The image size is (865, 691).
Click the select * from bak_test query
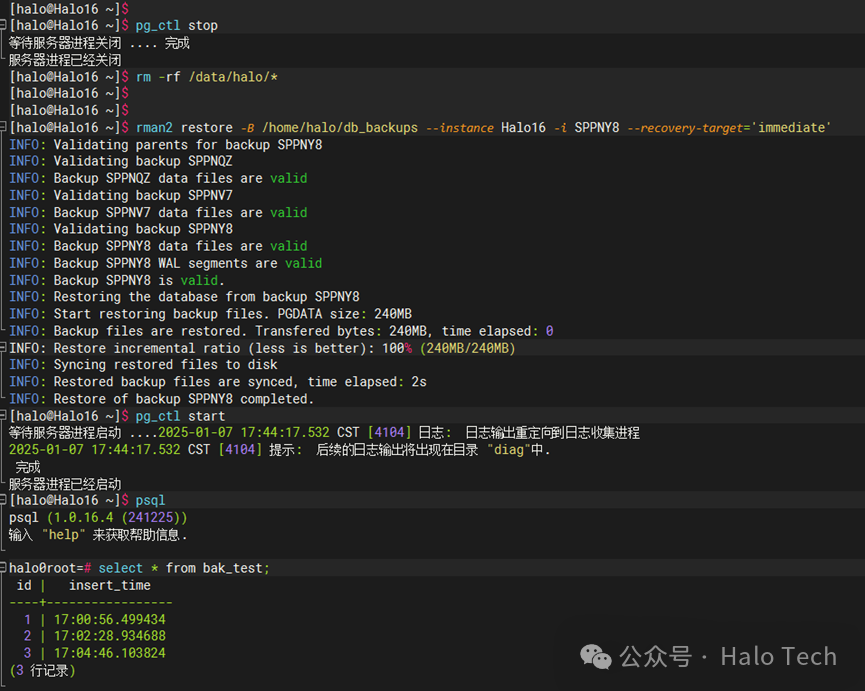pos(184,568)
